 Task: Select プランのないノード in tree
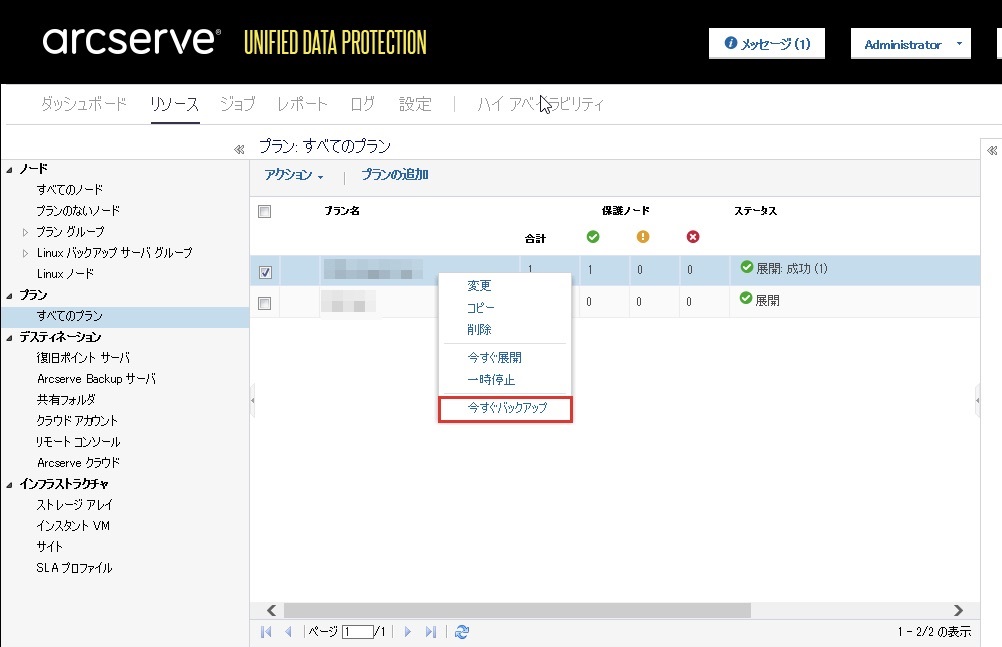tap(78, 211)
